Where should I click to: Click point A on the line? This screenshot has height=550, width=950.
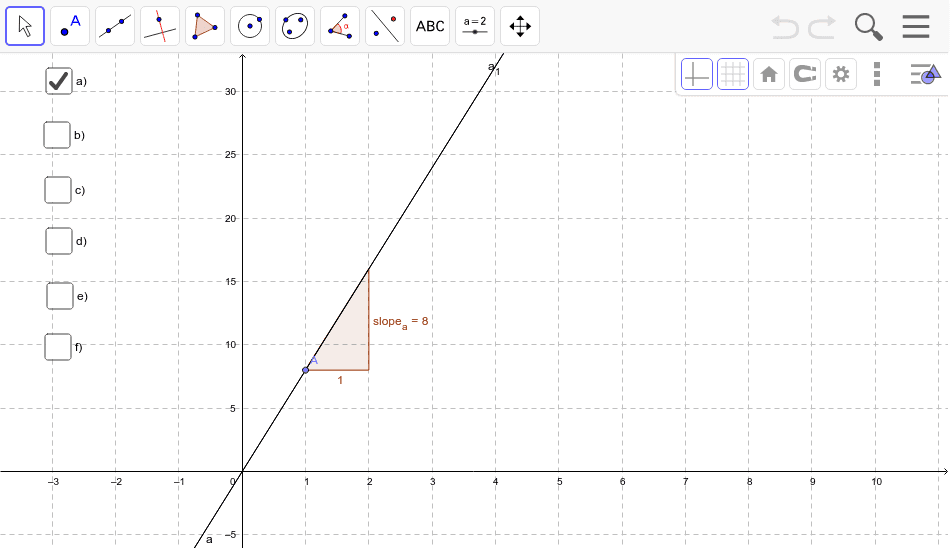click(305, 370)
